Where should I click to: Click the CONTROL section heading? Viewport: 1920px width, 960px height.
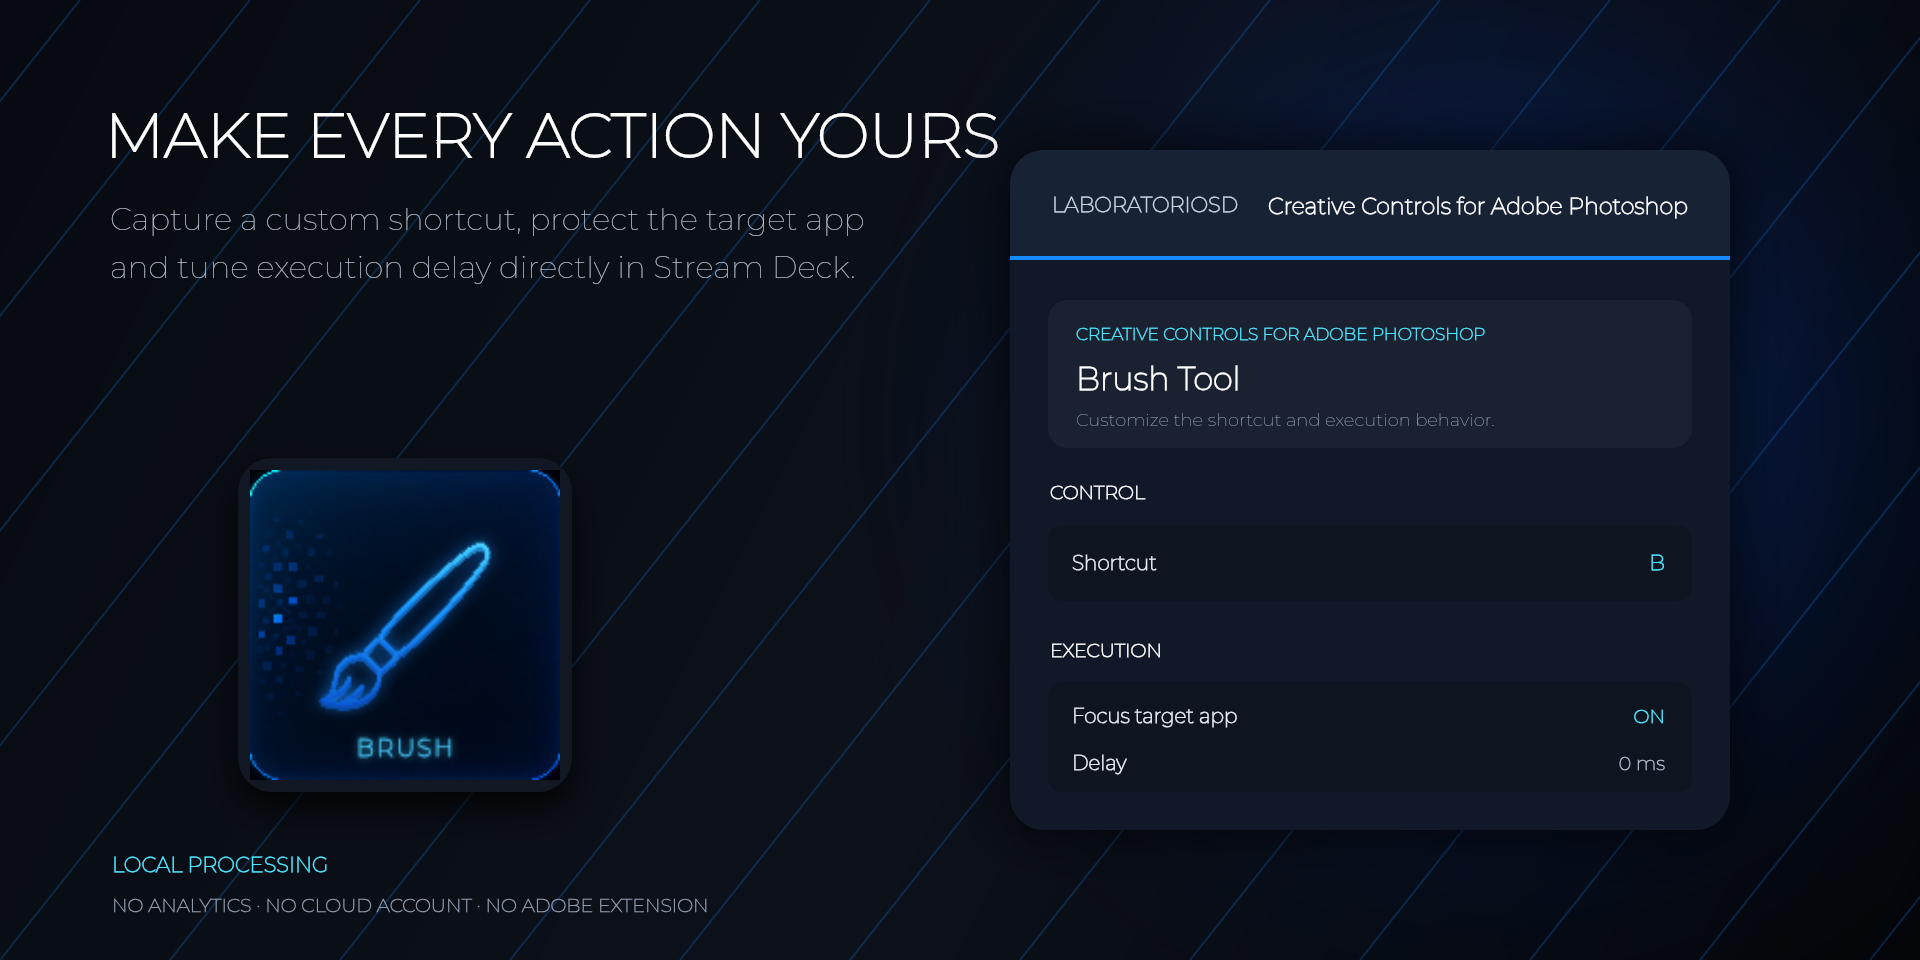(1097, 493)
